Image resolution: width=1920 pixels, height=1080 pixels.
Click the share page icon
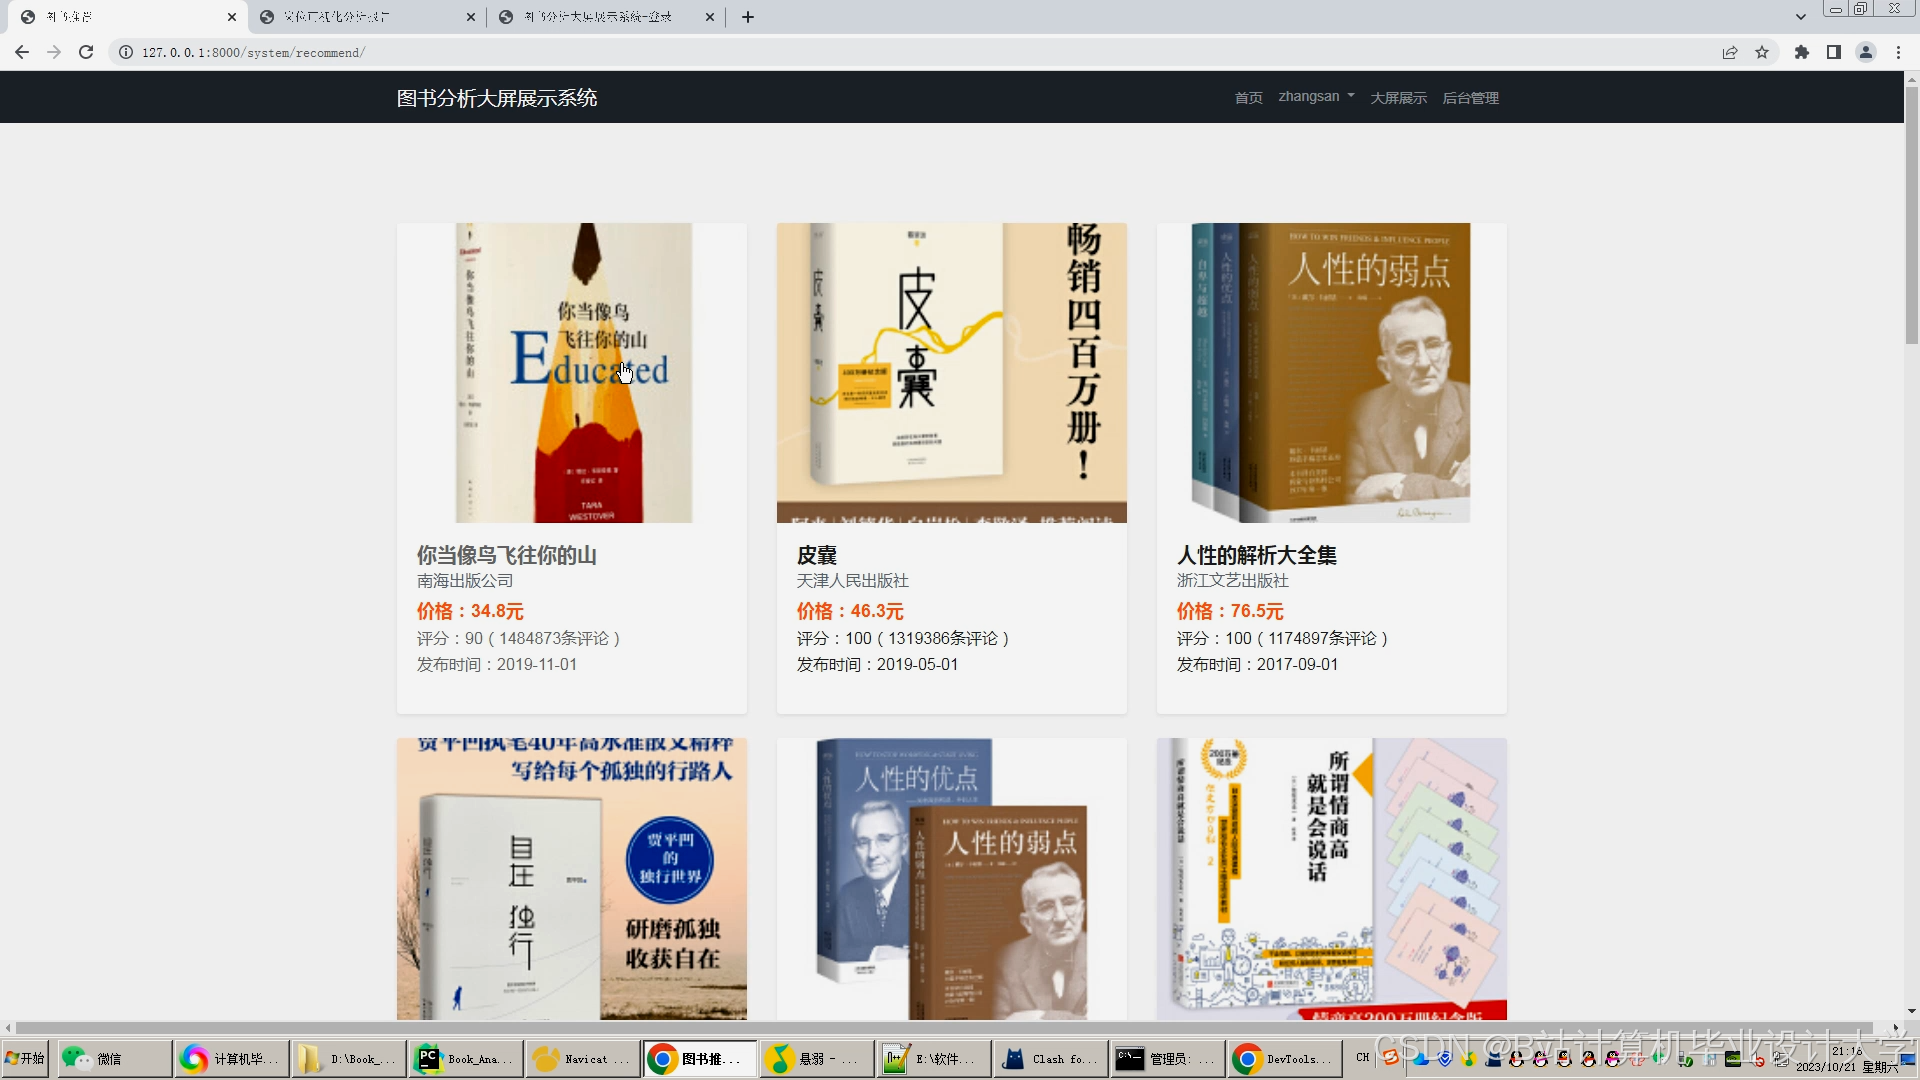coord(1730,52)
